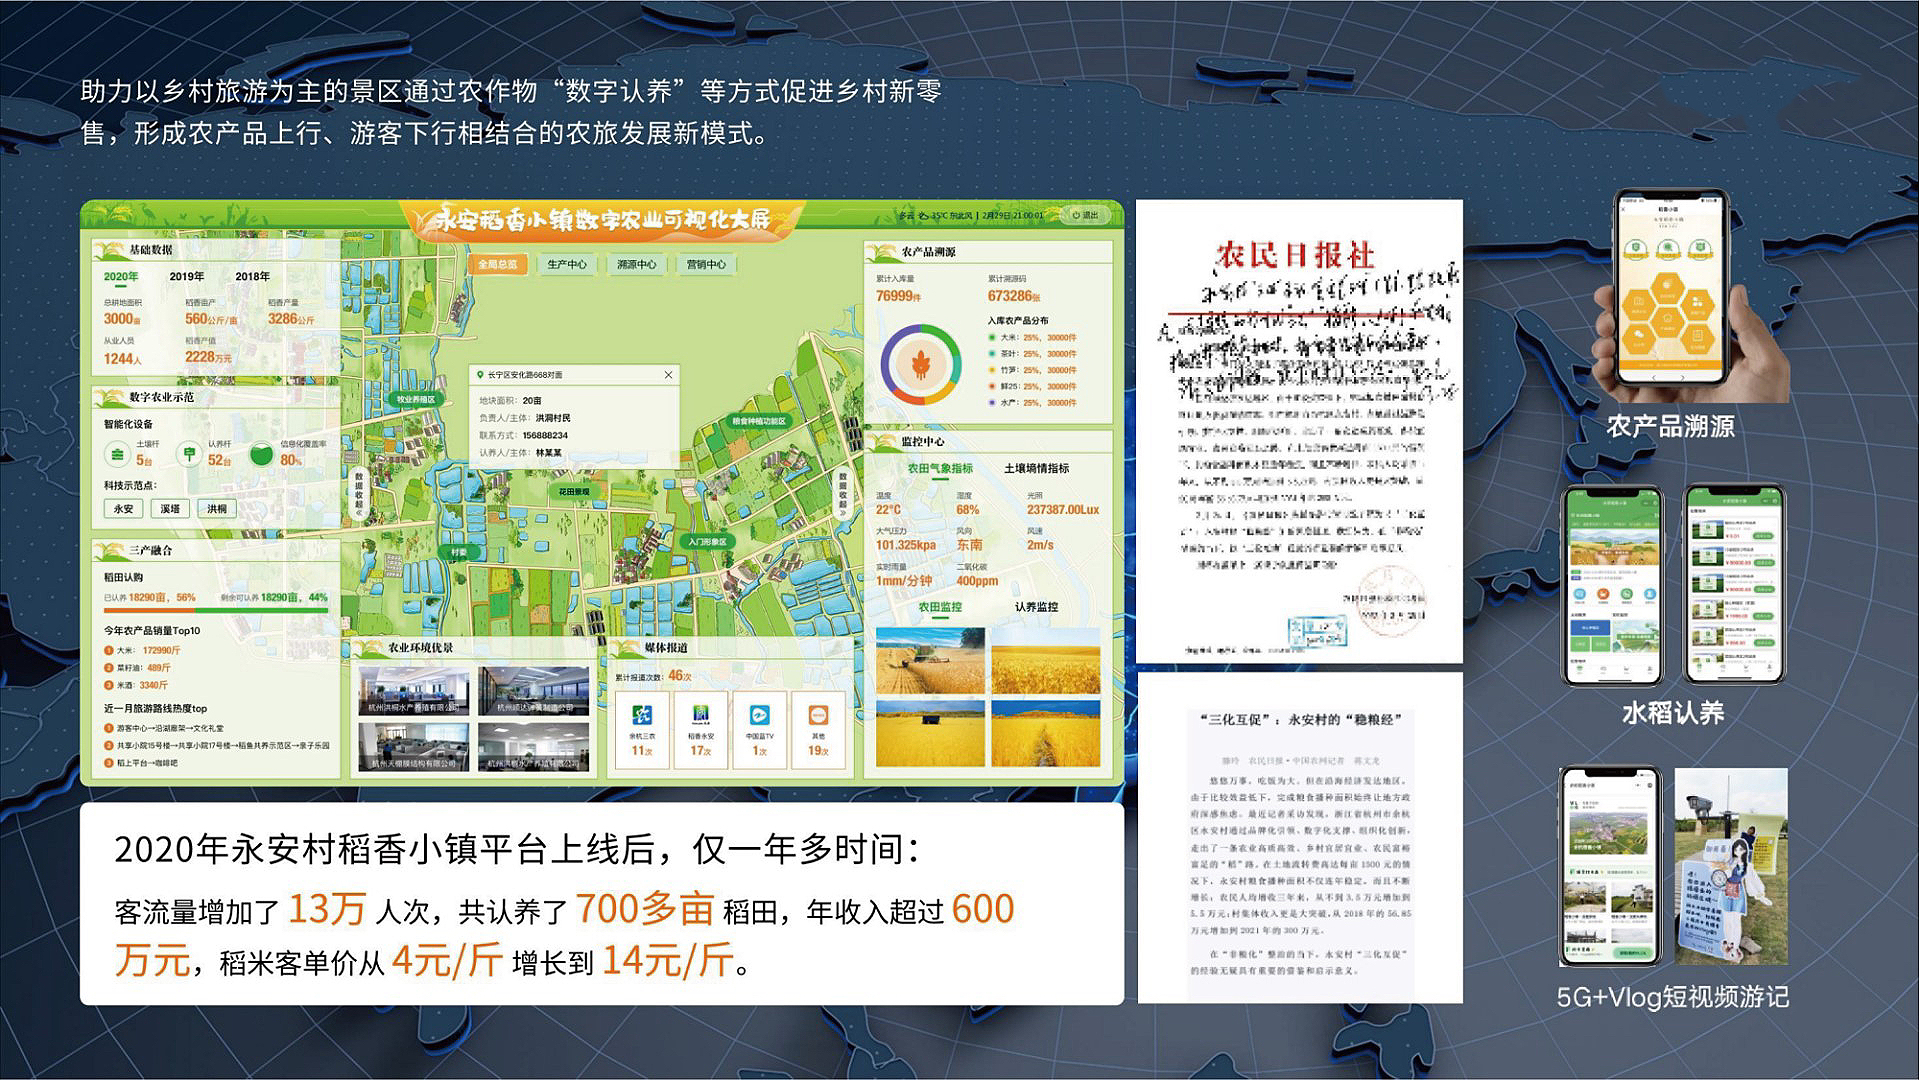
Task: Click the 其他 media icon
Action: point(819,715)
